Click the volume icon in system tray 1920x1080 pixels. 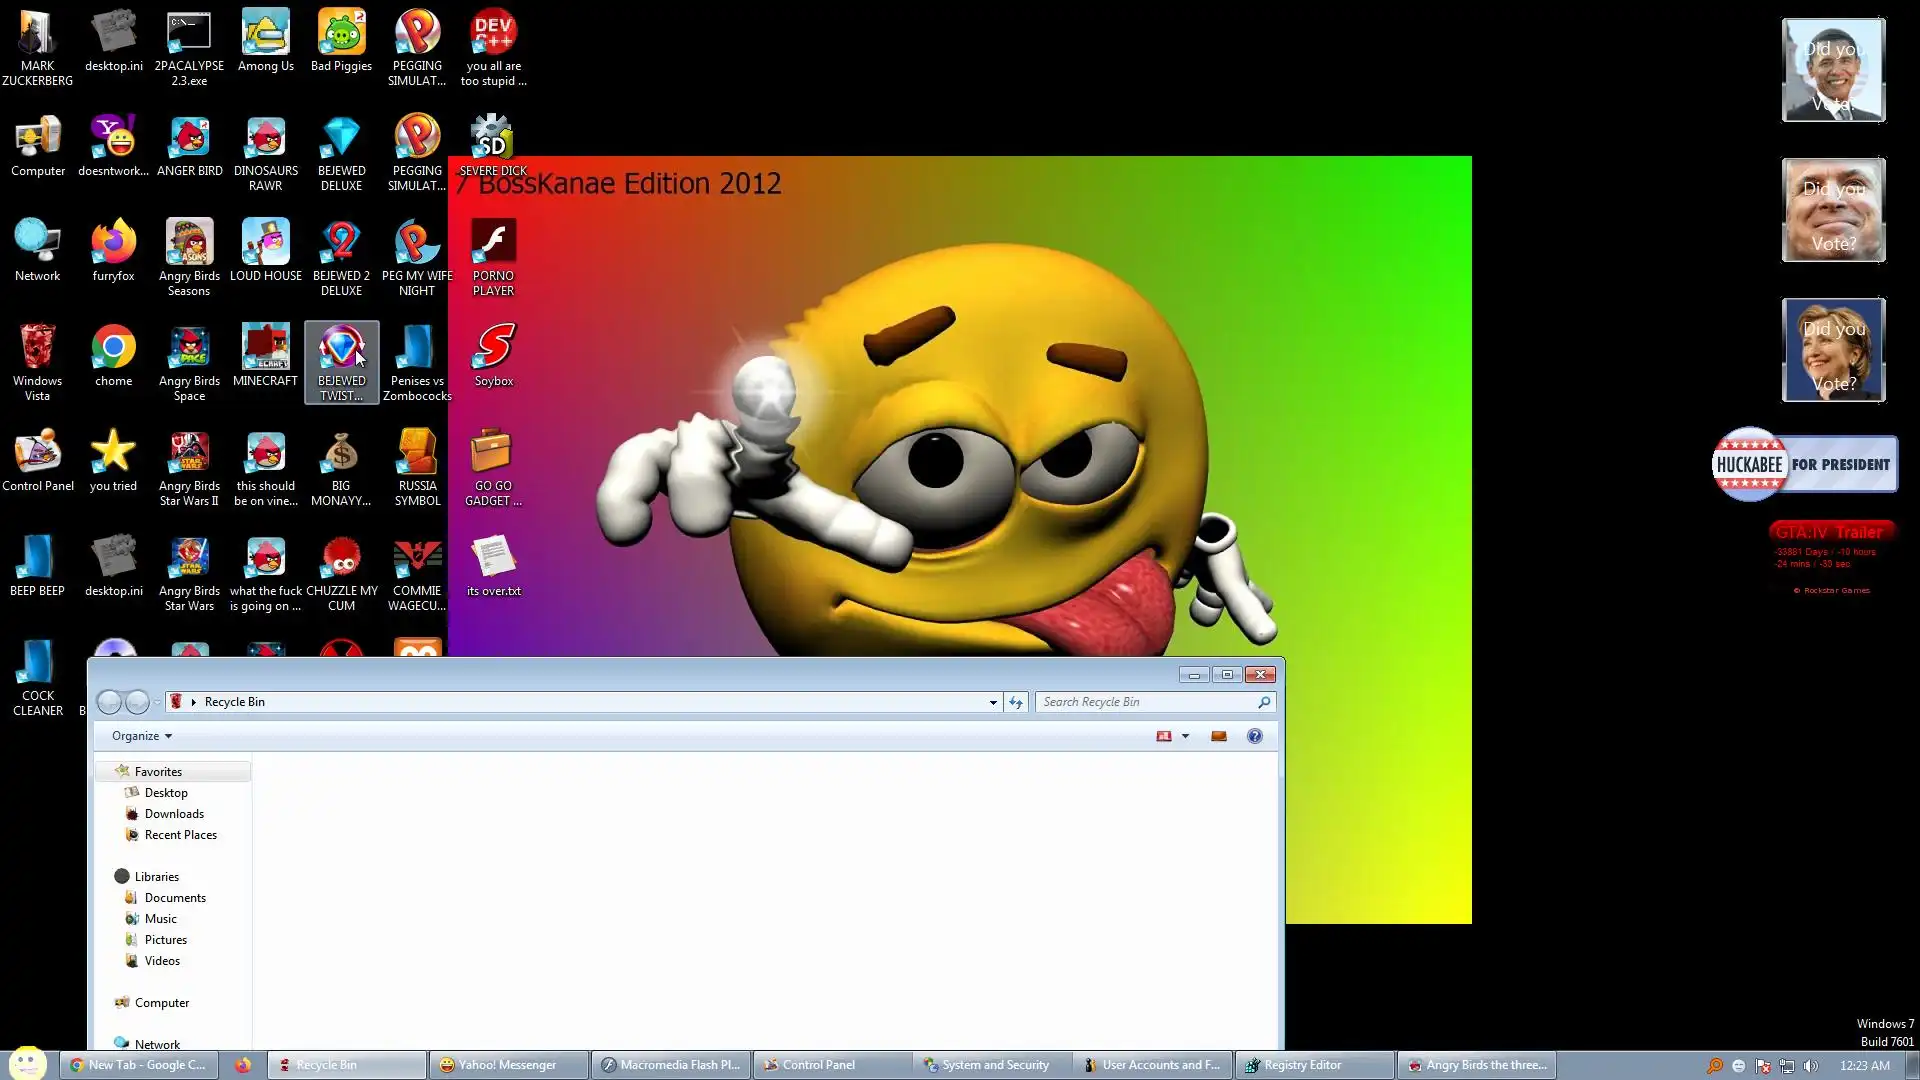point(1811,1066)
